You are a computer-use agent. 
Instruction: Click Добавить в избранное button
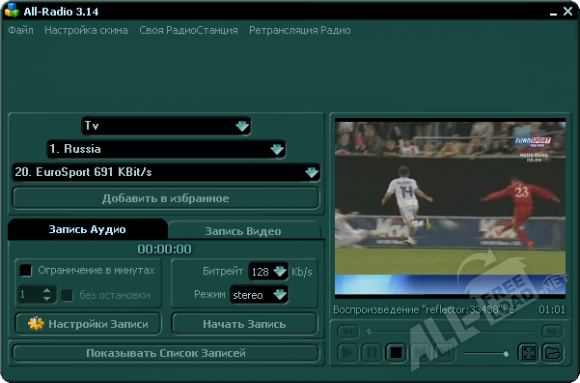pyautogui.click(x=166, y=198)
